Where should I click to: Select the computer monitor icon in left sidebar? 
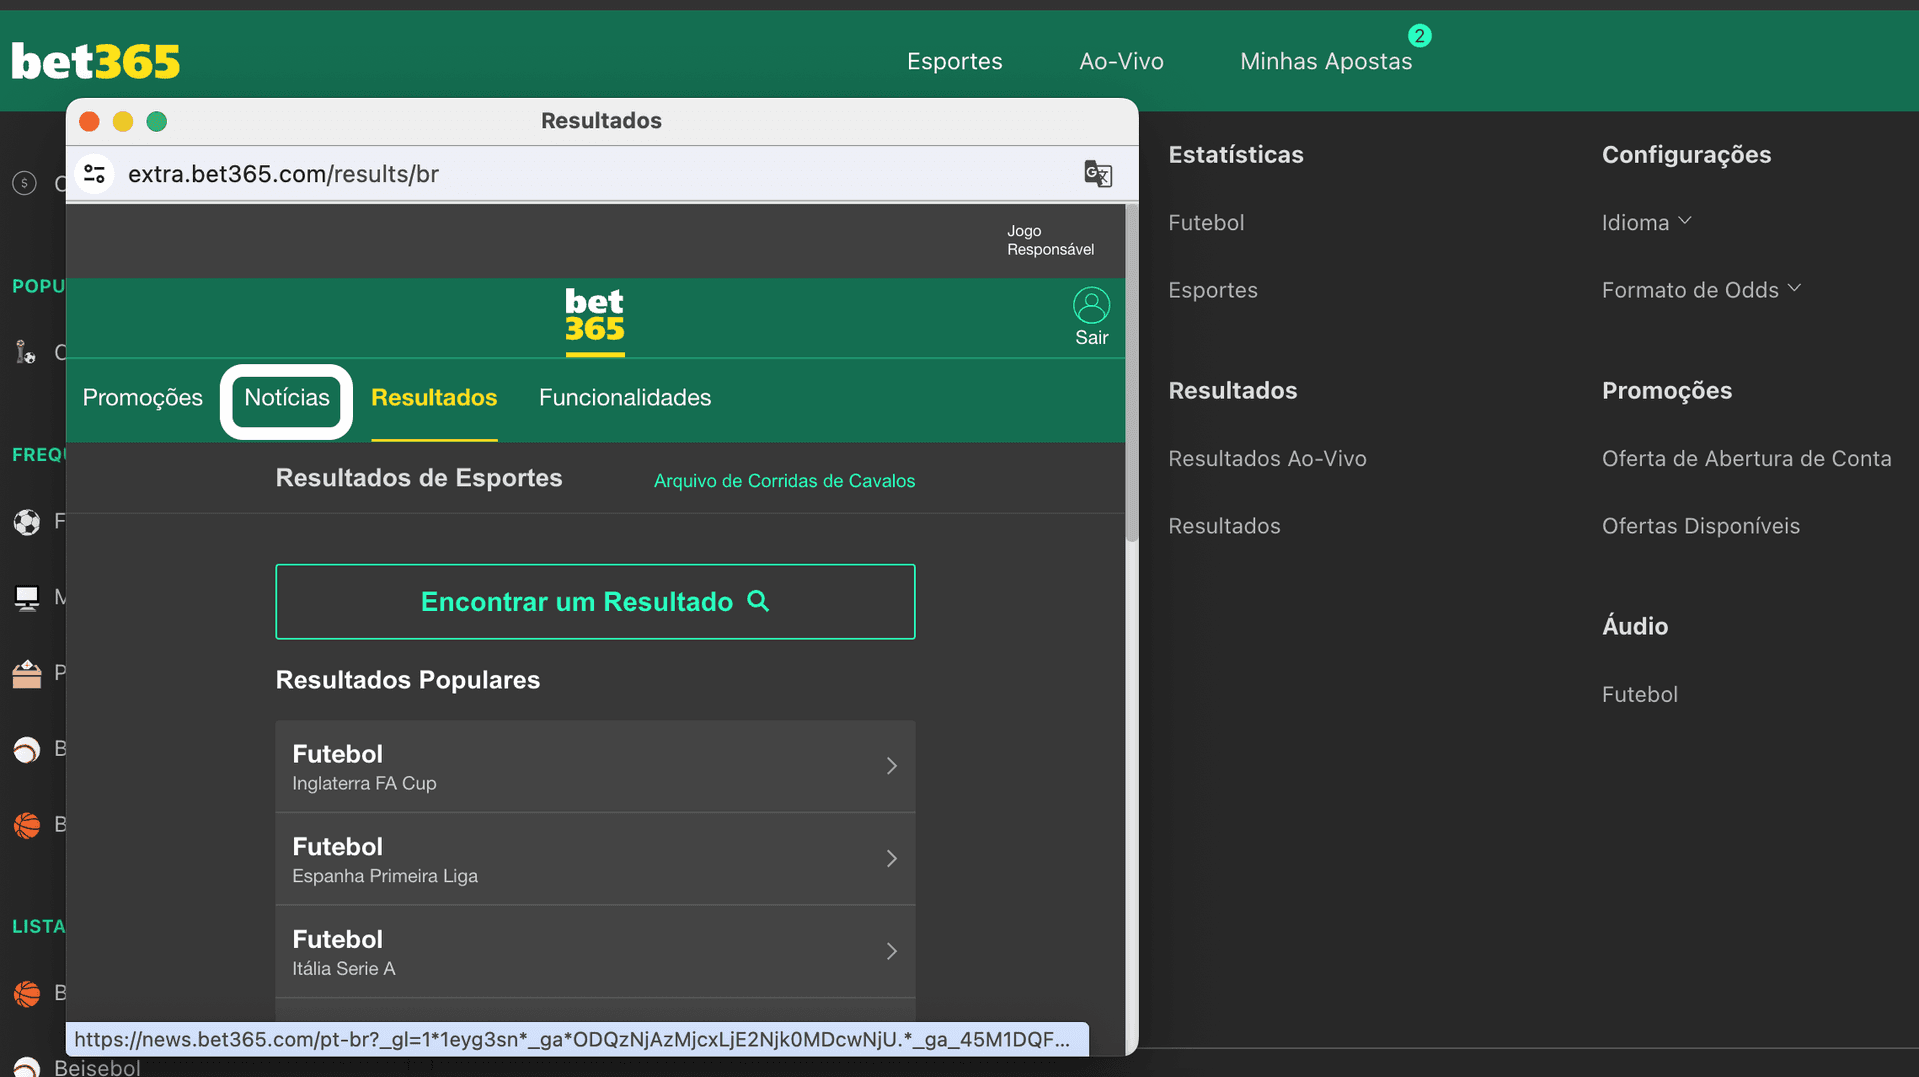click(x=27, y=597)
